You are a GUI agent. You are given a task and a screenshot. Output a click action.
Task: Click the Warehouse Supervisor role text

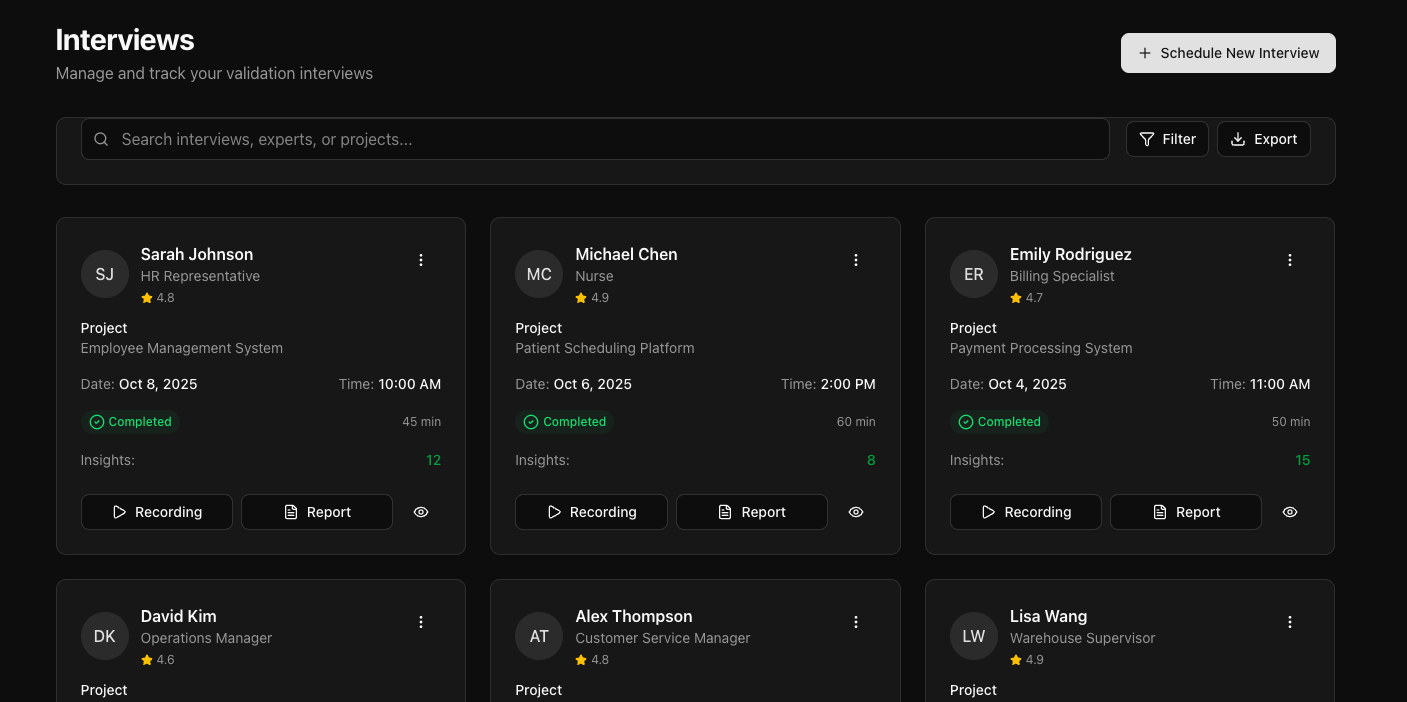click(1083, 638)
